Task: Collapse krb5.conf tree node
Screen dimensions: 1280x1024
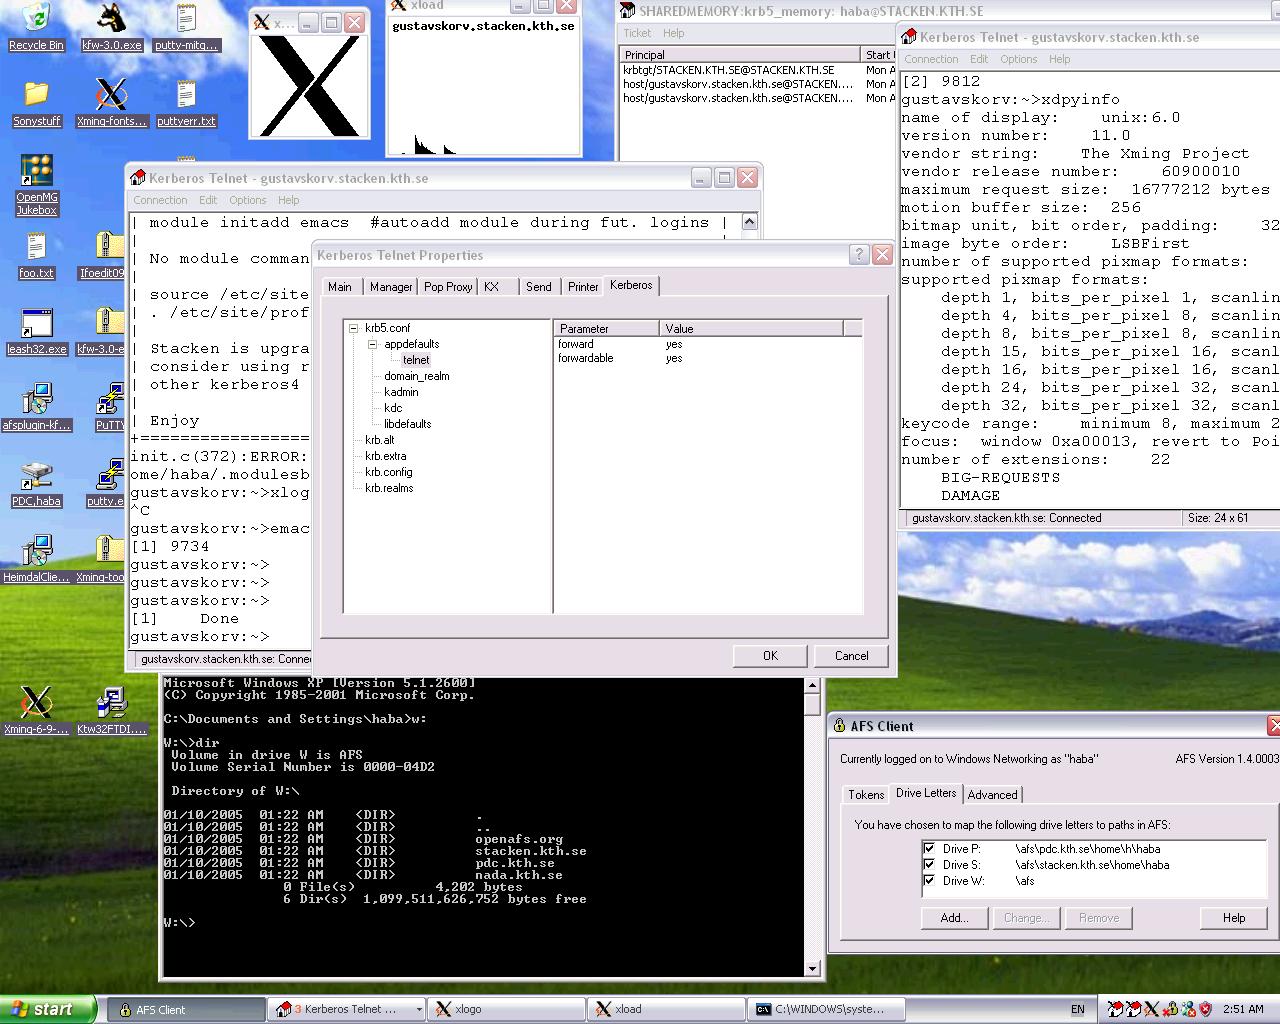Action: click(x=353, y=328)
